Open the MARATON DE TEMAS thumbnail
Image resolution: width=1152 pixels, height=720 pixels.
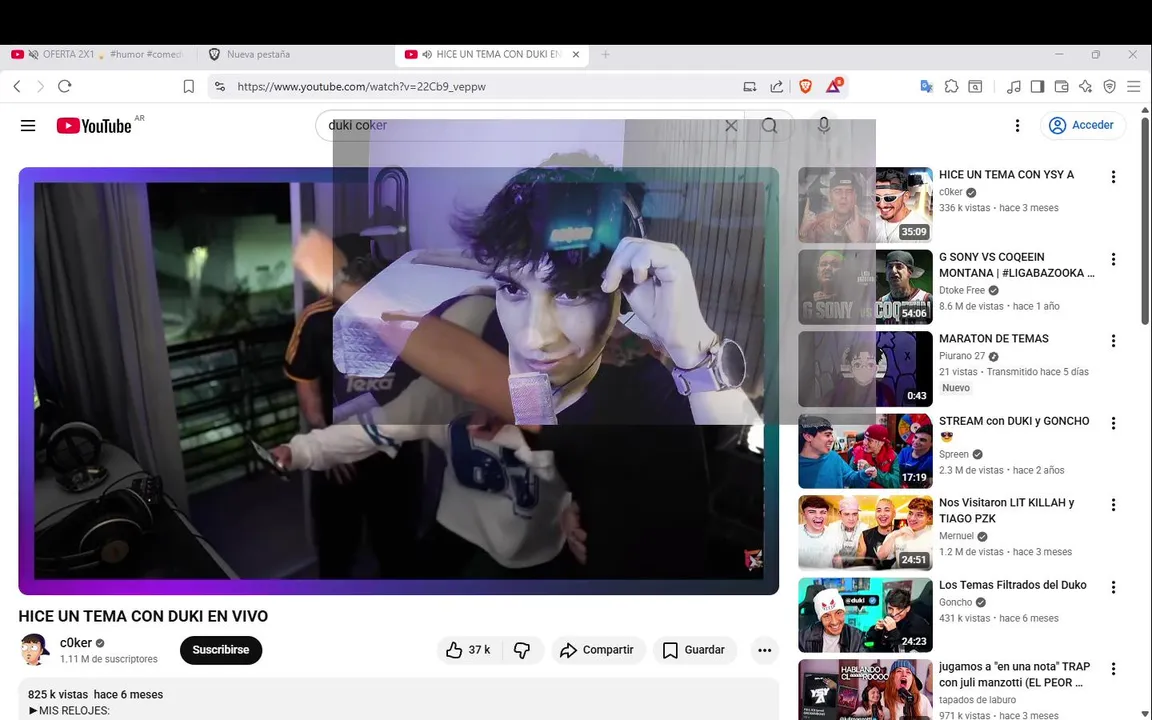(865, 369)
